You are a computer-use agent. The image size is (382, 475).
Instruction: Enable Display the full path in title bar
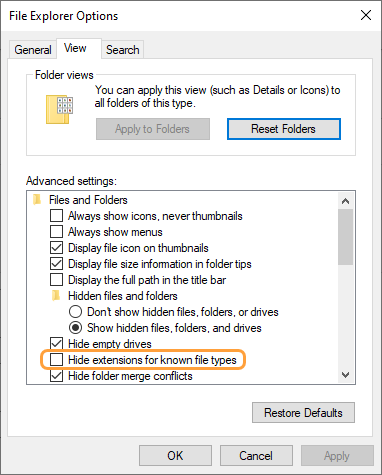pyautogui.click(x=56, y=280)
